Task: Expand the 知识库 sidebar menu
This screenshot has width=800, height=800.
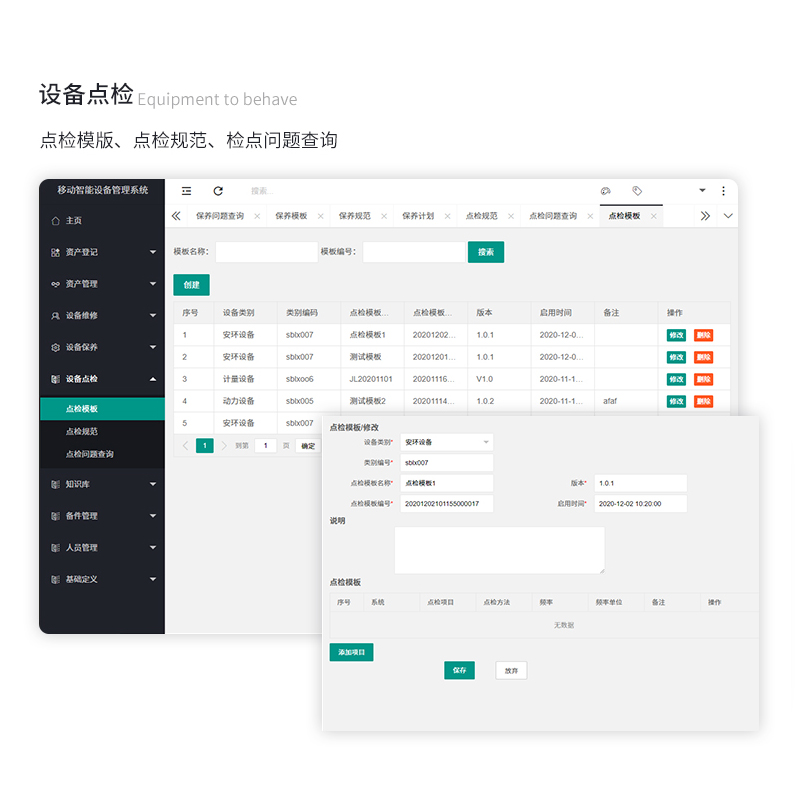Action: 102,484
